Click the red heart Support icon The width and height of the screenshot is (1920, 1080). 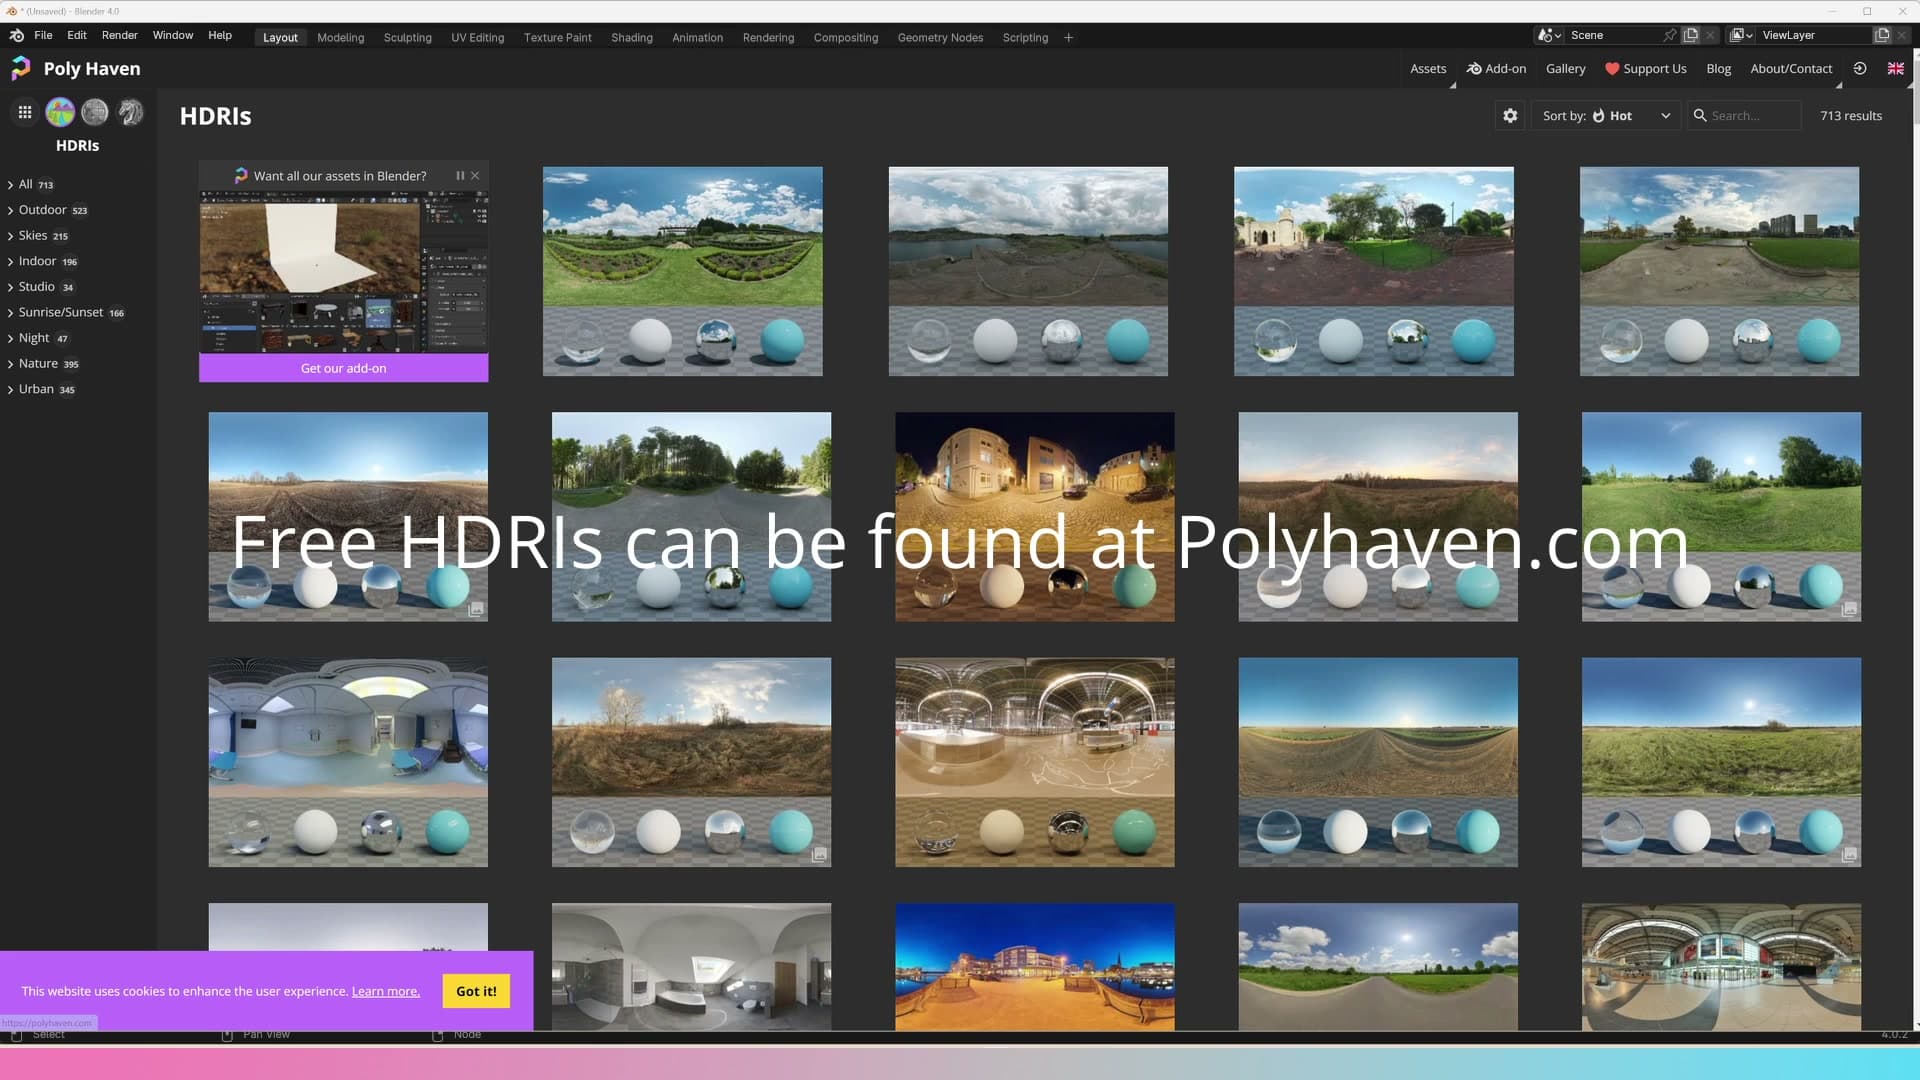tap(1612, 69)
